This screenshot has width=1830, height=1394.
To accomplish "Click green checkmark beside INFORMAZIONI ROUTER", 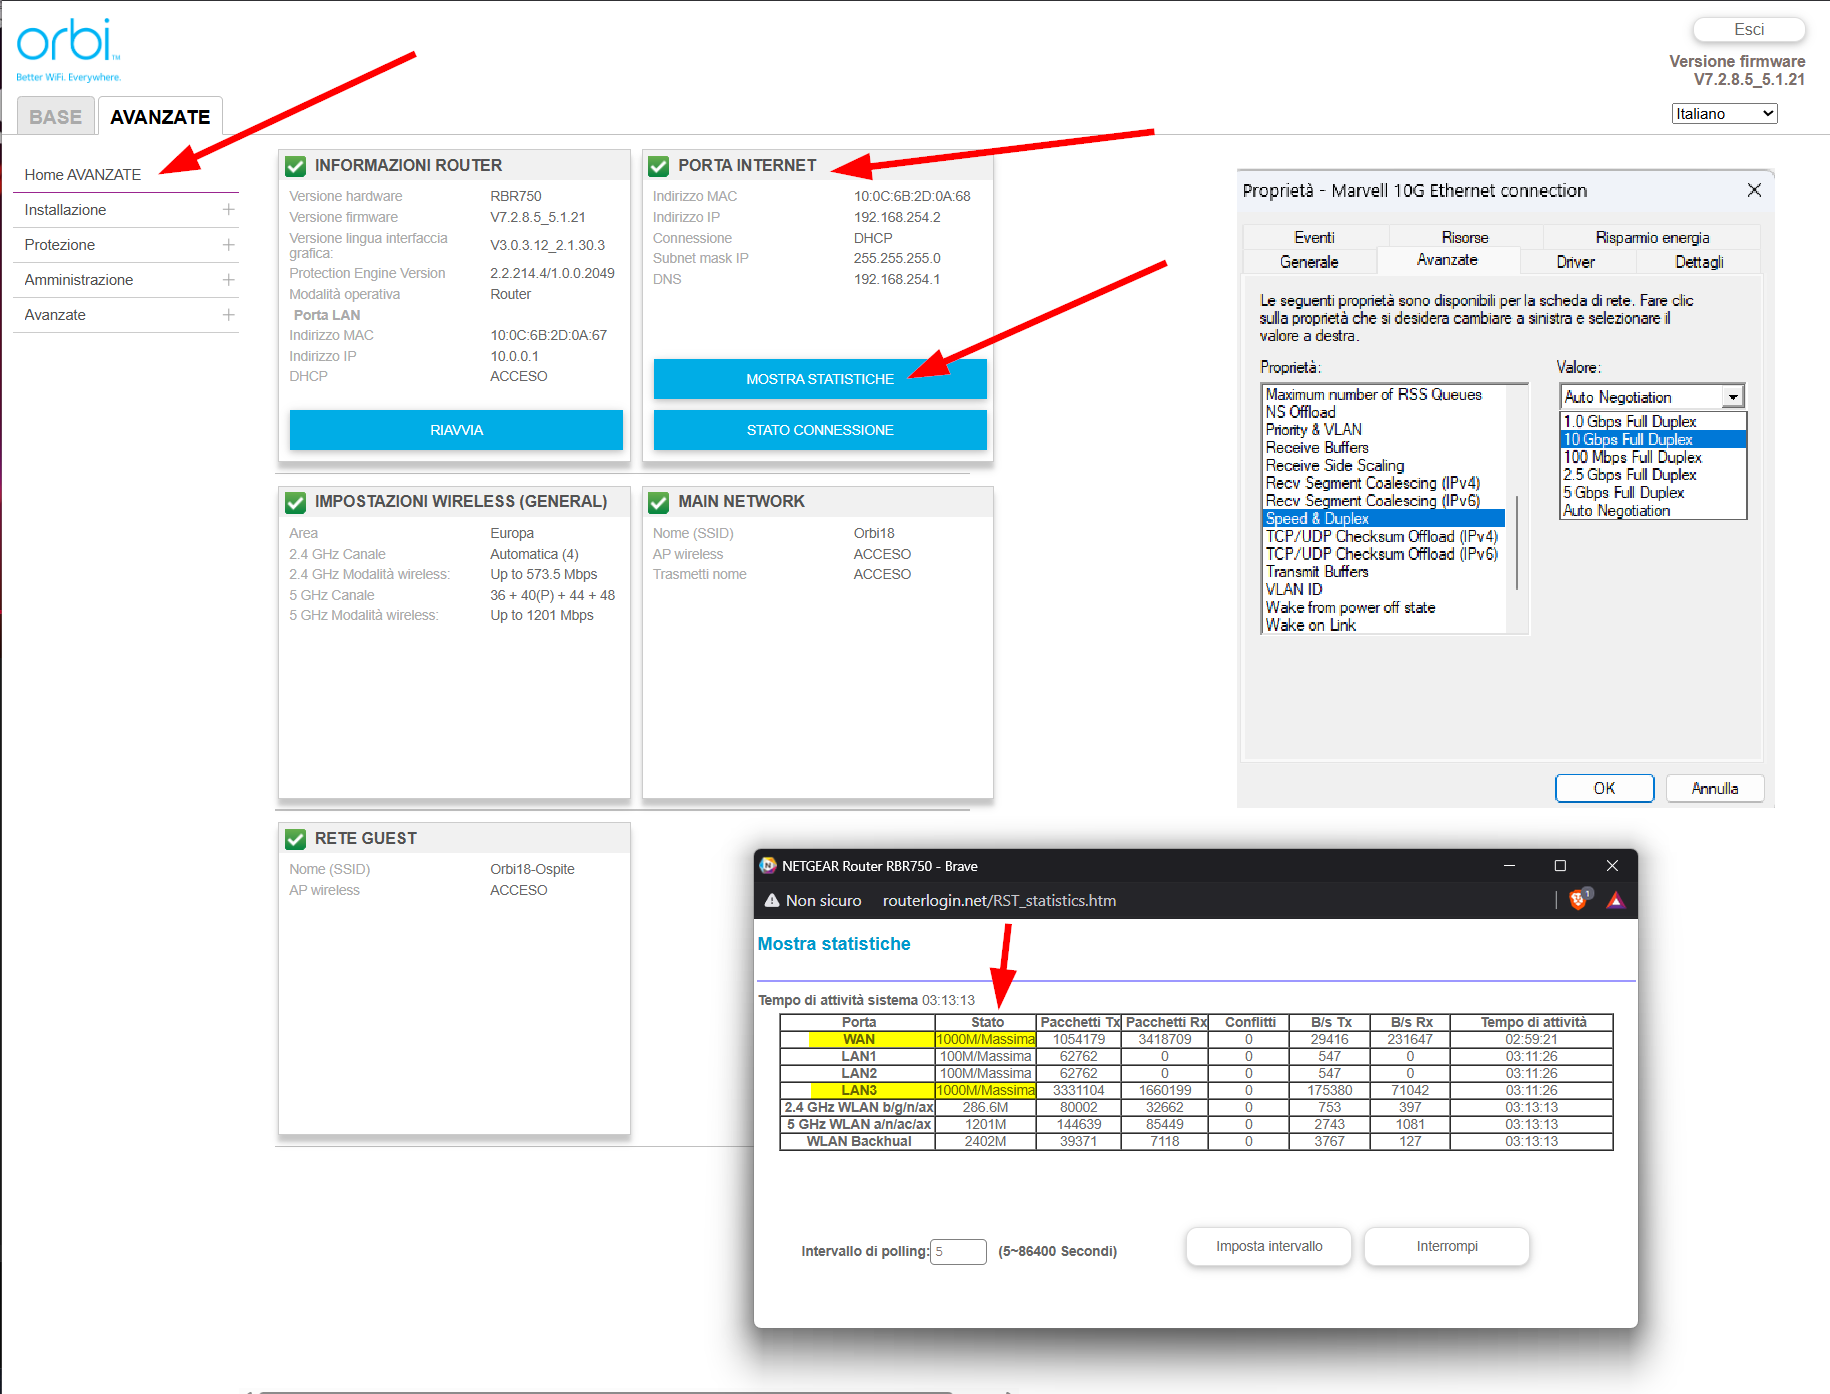I will pyautogui.click(x=296, y=166).
